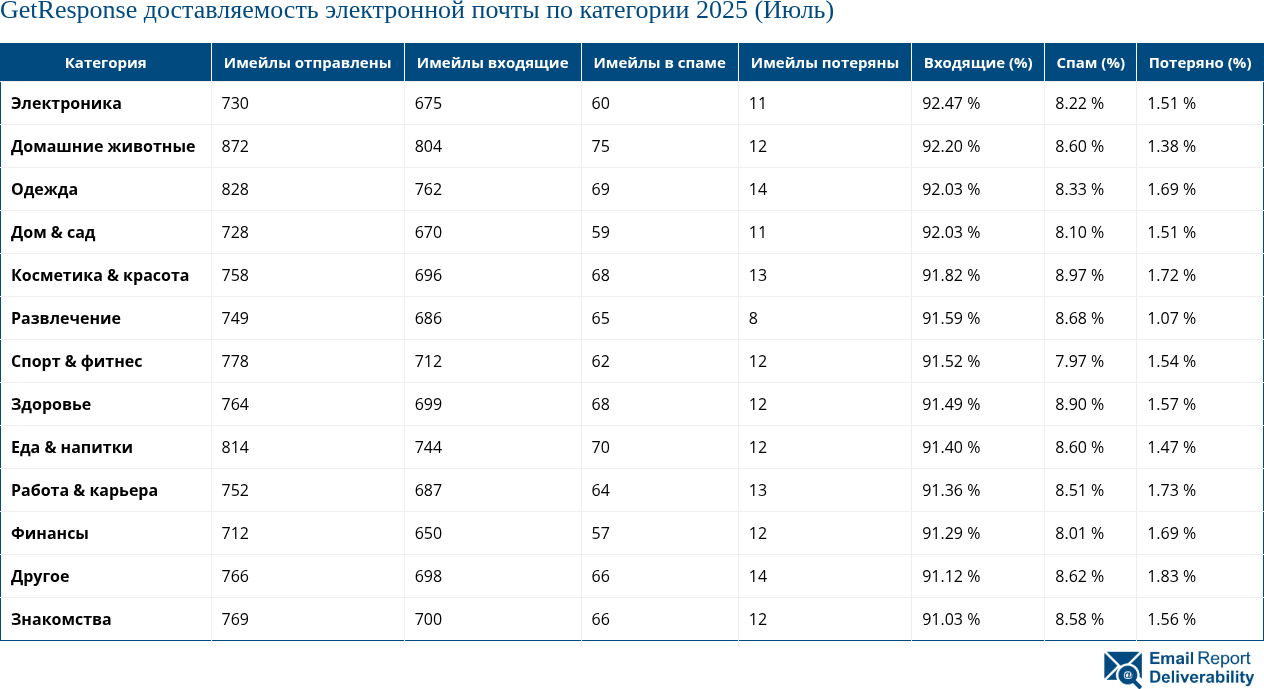Click lost count '8' in Развлечение row
The image size is (1264, 689).
tap(753, 318)
